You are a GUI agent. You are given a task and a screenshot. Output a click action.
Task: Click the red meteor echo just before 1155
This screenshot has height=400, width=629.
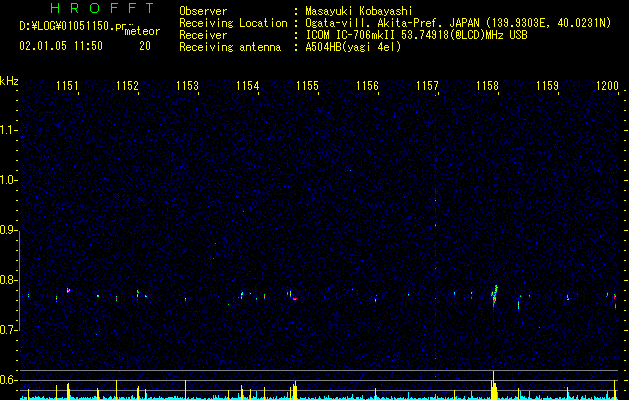pos(294,298)
